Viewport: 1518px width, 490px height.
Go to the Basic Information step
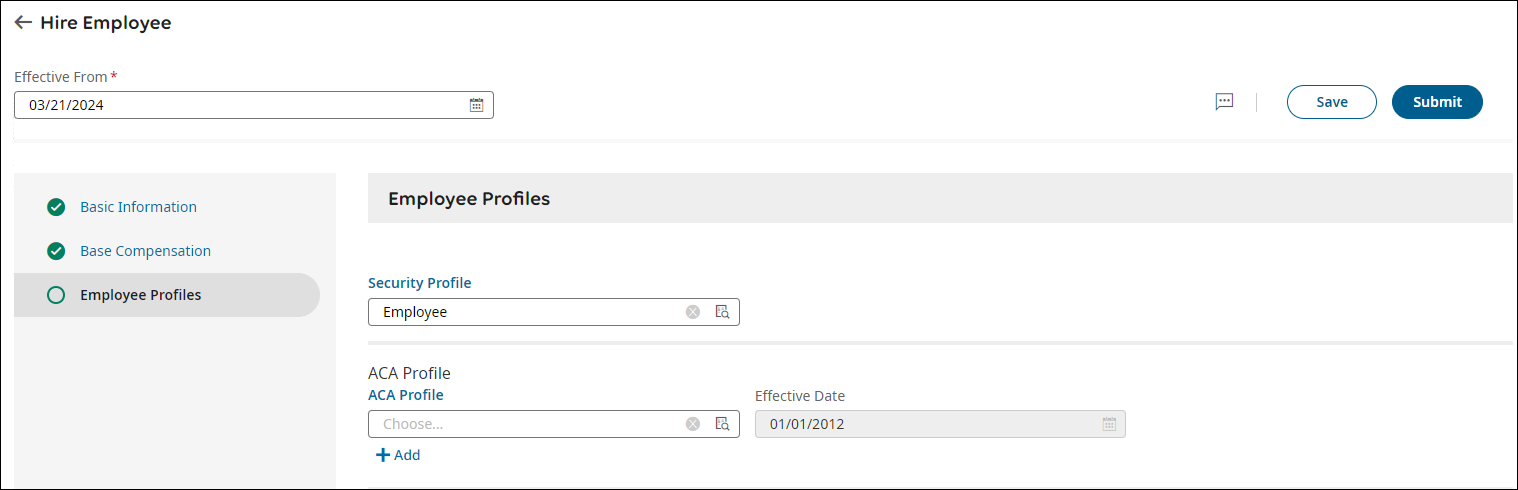pyautogui.click(x=138, y=207)
